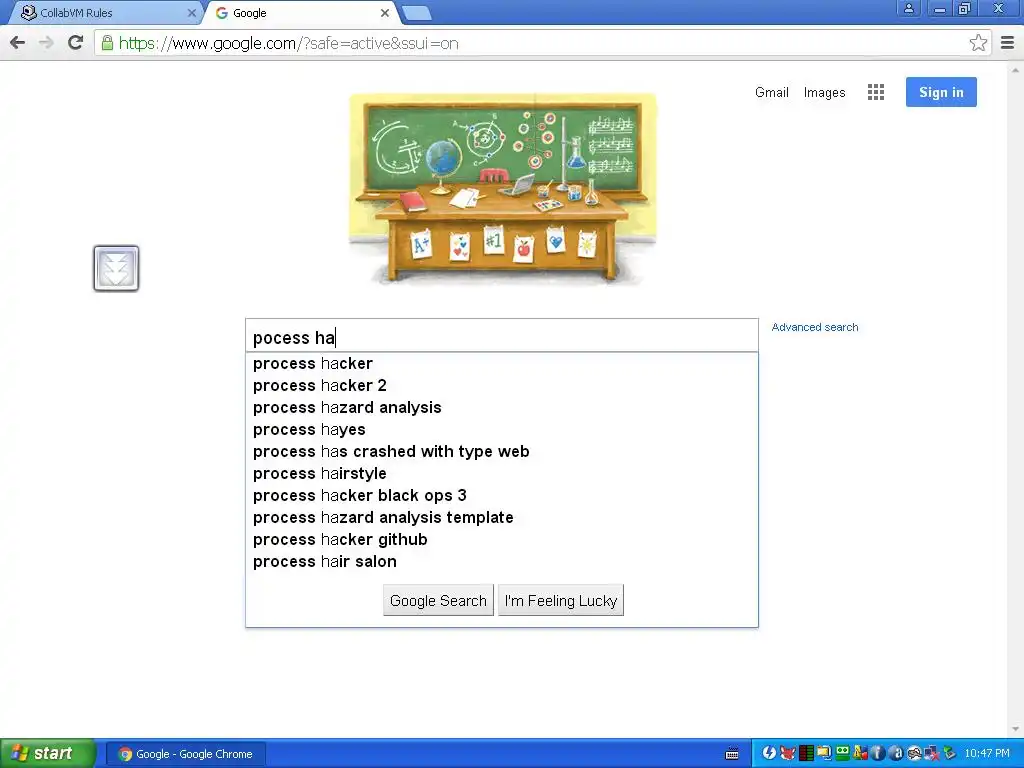Screen dimensions: 1024x768
Task: Click the scrollbar down arrow
Action: (1016, 729)
